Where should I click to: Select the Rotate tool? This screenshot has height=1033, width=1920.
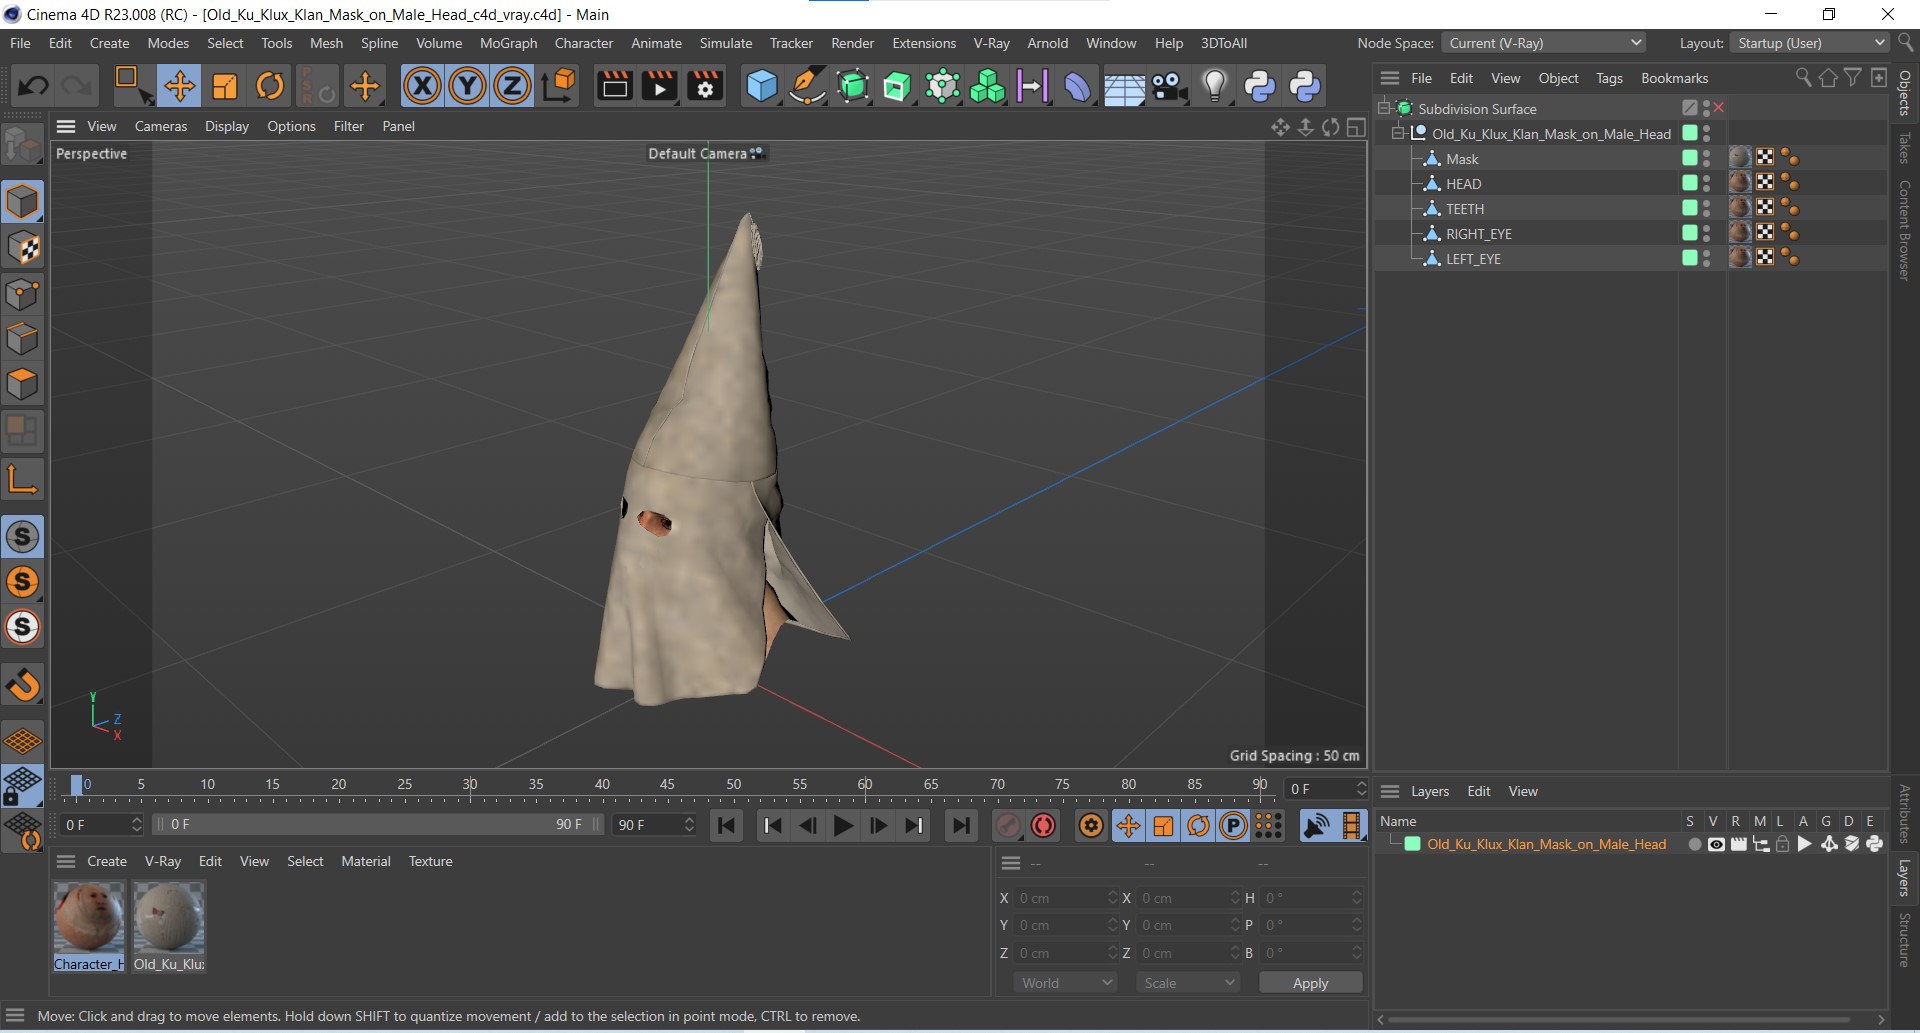click(x=269, y=86)
